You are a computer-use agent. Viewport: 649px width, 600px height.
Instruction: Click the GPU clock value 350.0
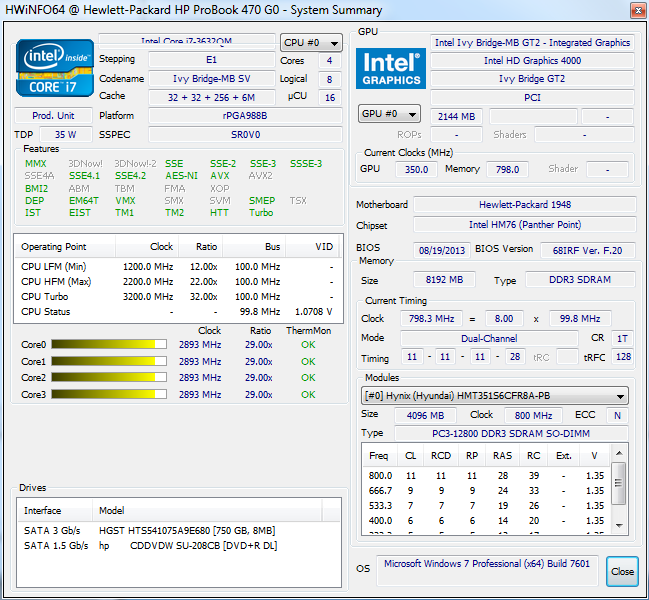coord(416,169)
